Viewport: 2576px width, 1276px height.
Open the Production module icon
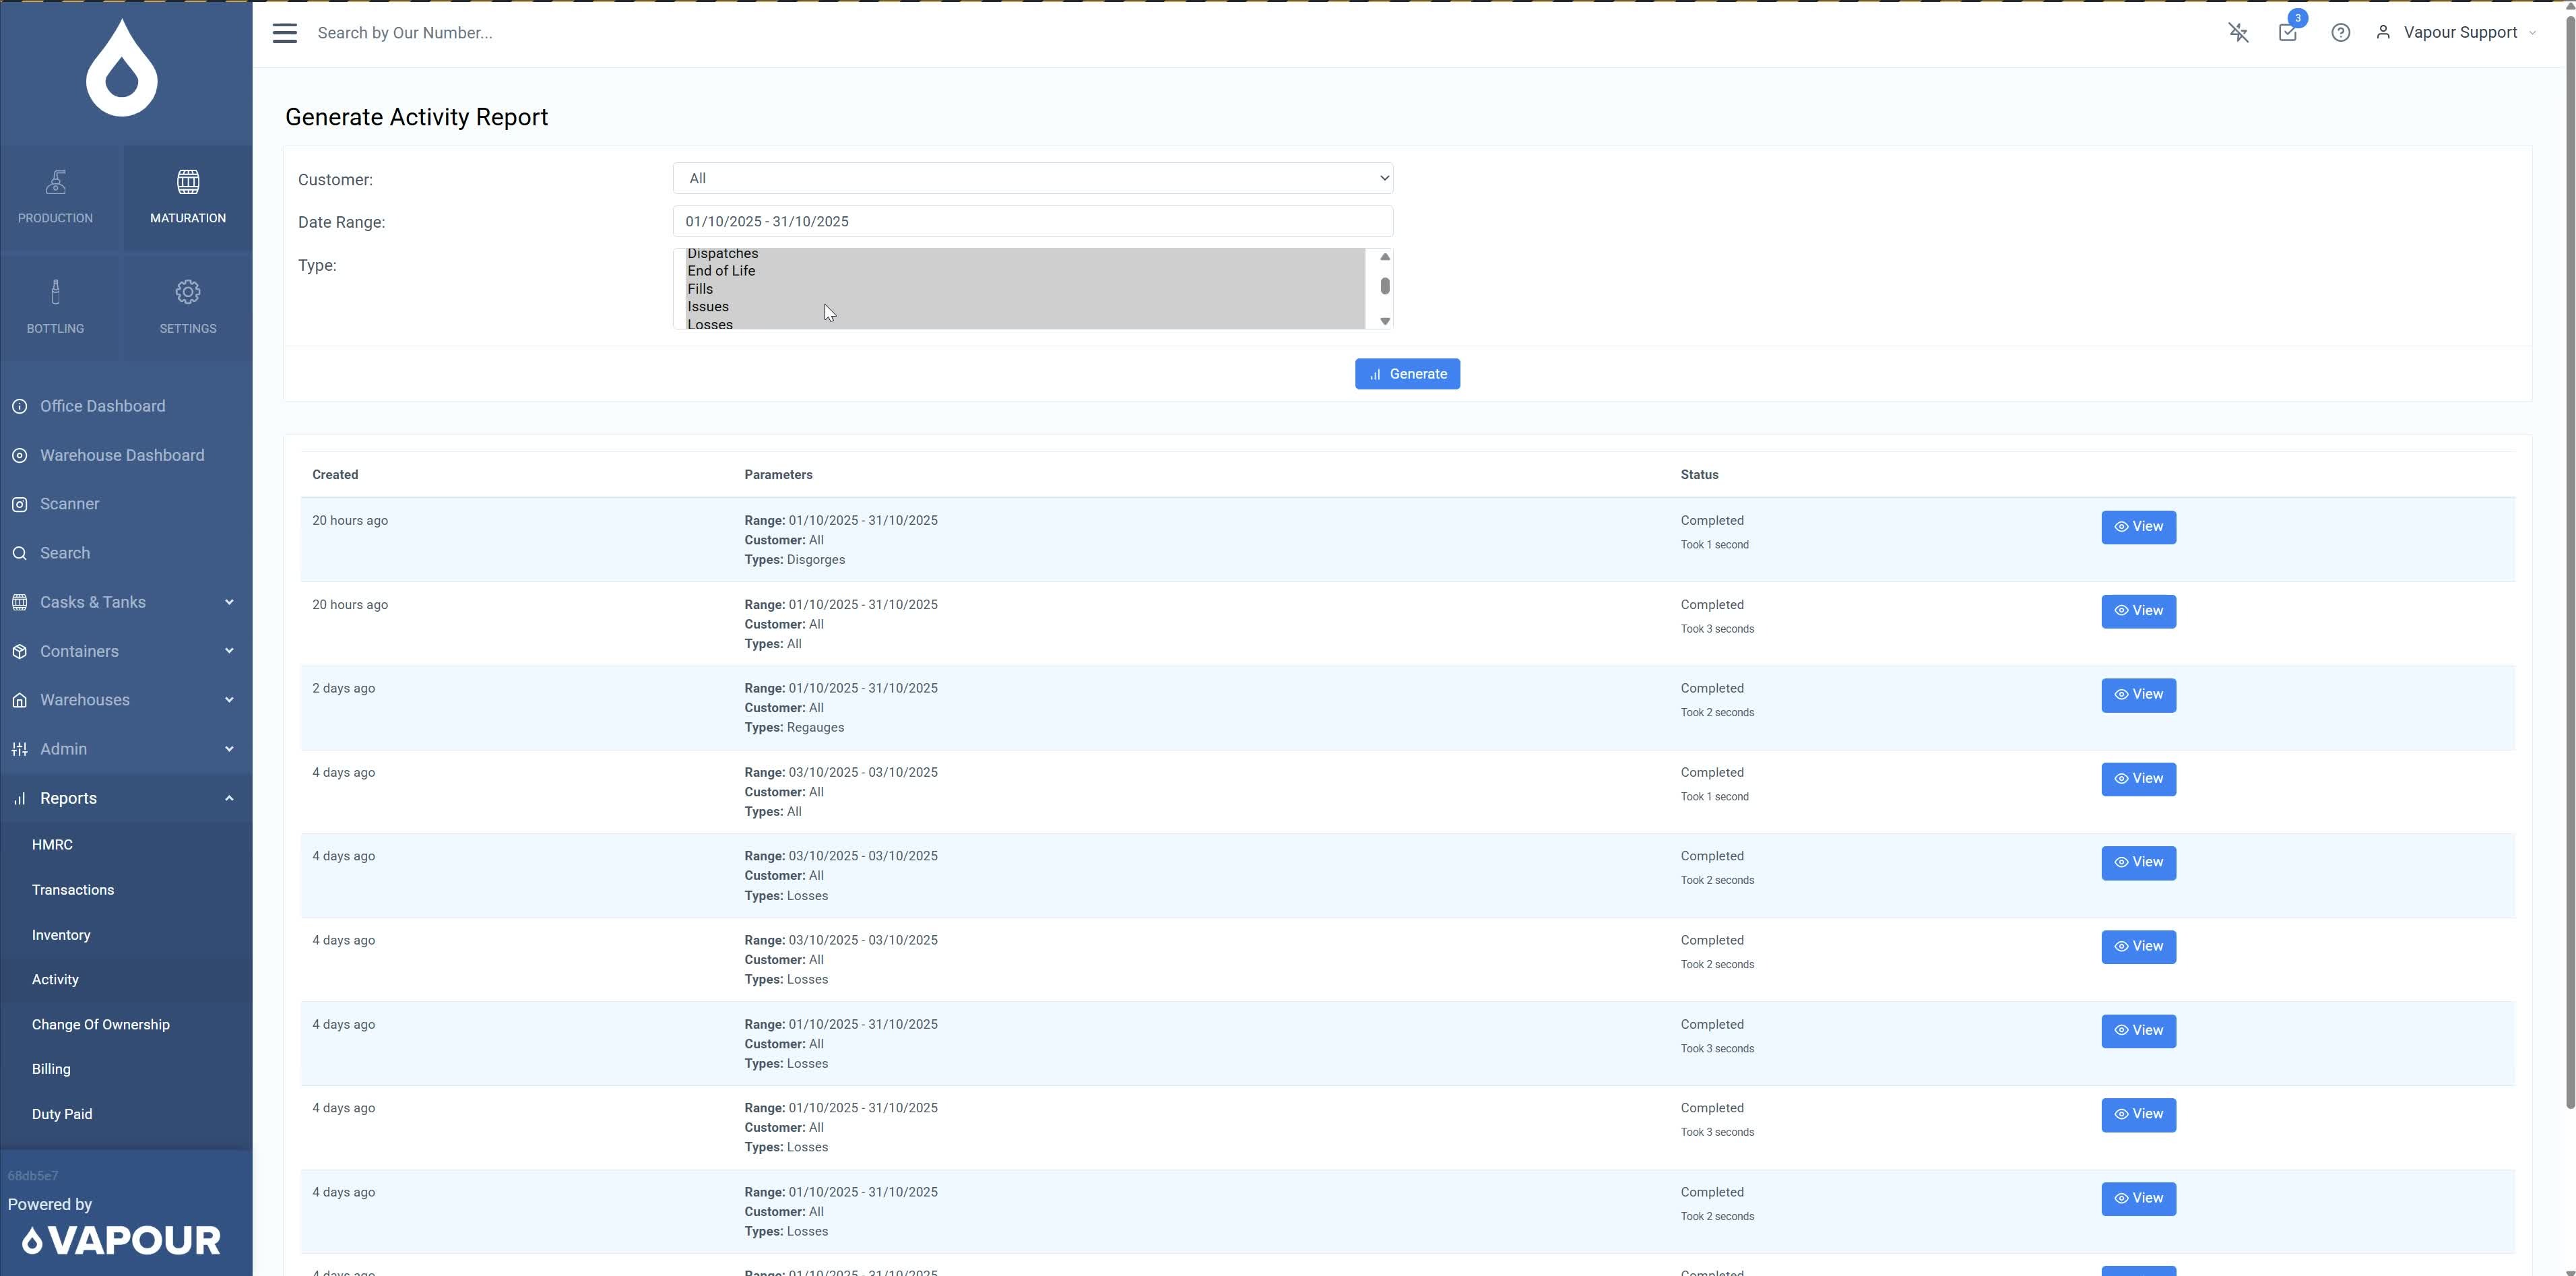pos(55,197)
